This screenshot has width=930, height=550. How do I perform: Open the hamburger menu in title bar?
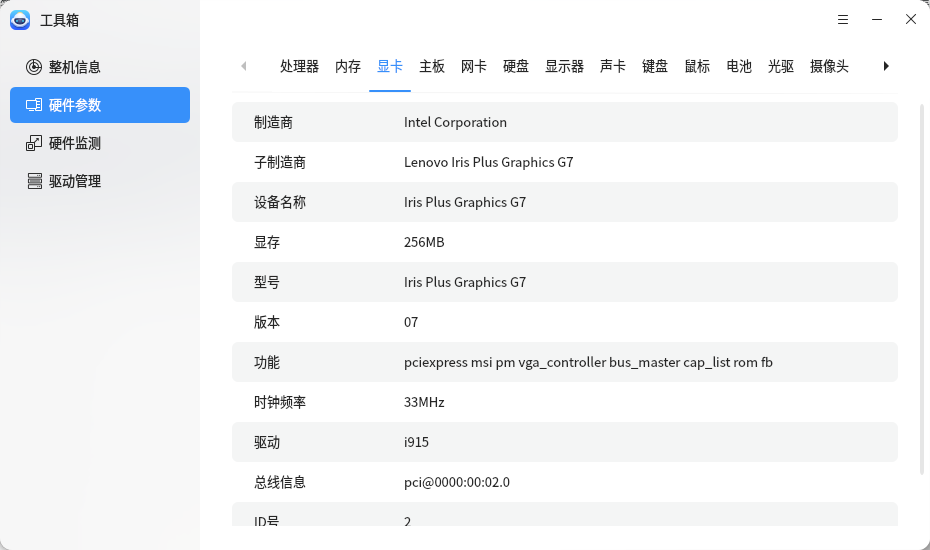point(843,20)
